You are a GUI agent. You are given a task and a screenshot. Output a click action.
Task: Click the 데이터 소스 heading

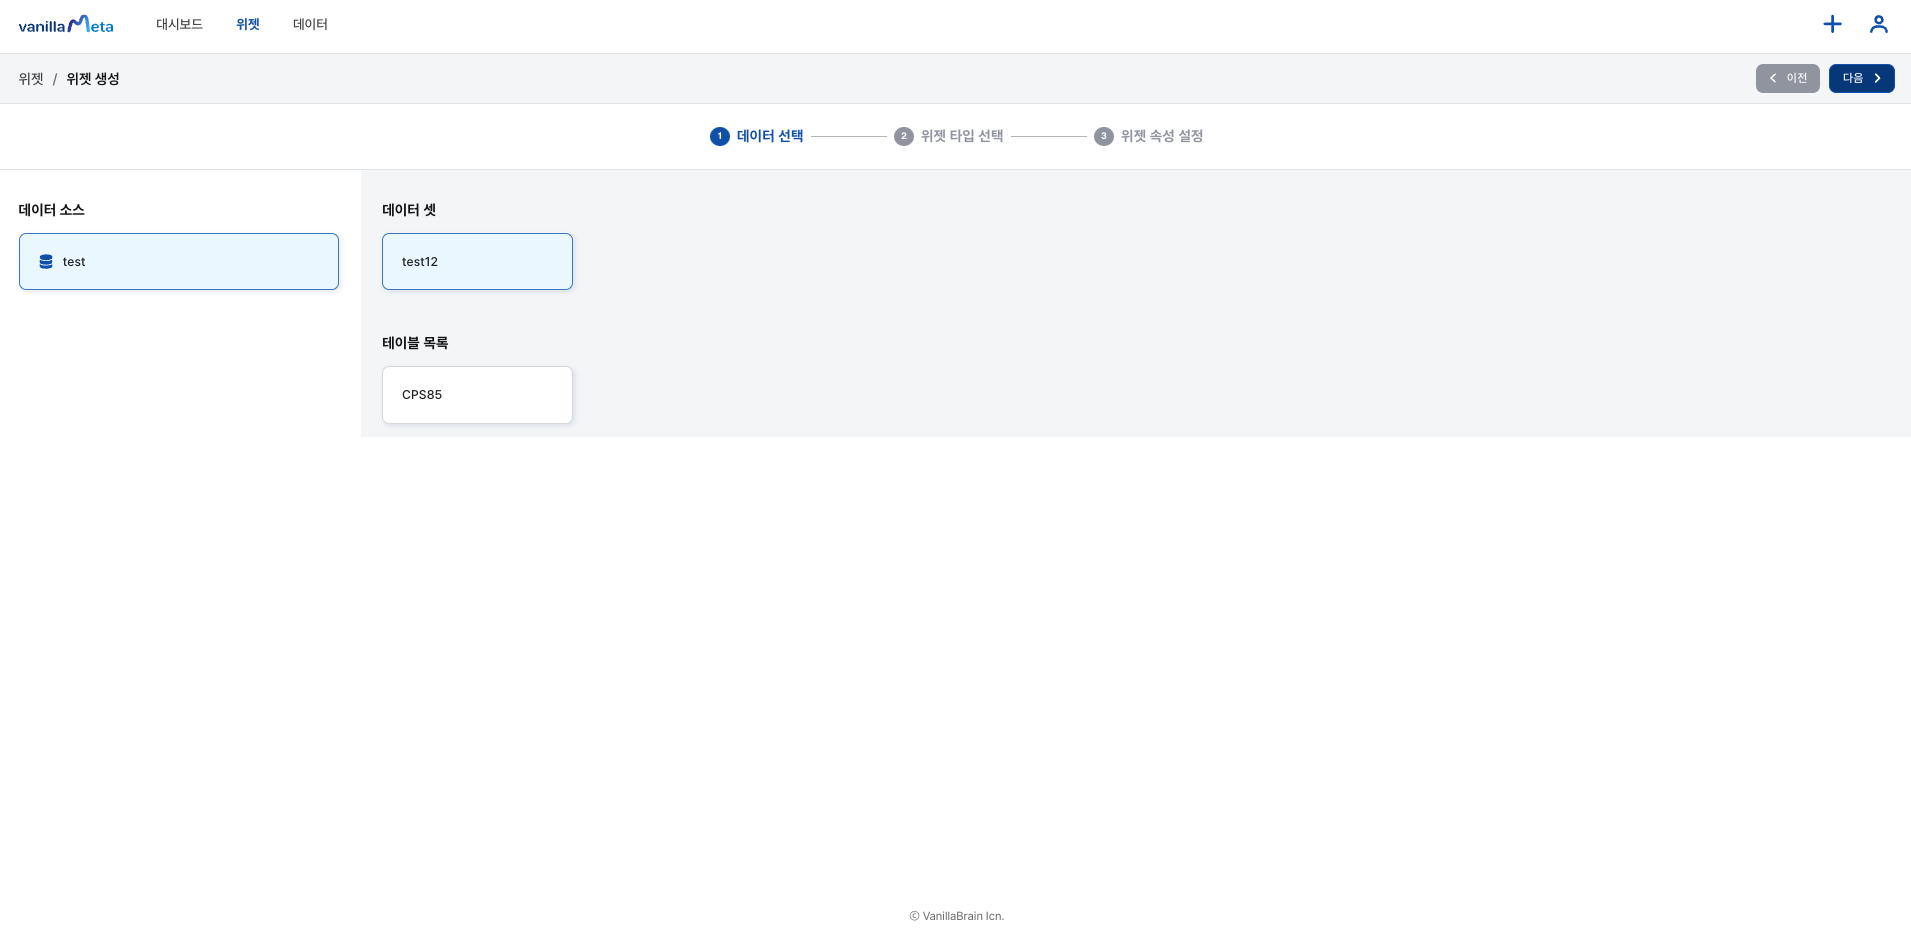coord(51,210)
